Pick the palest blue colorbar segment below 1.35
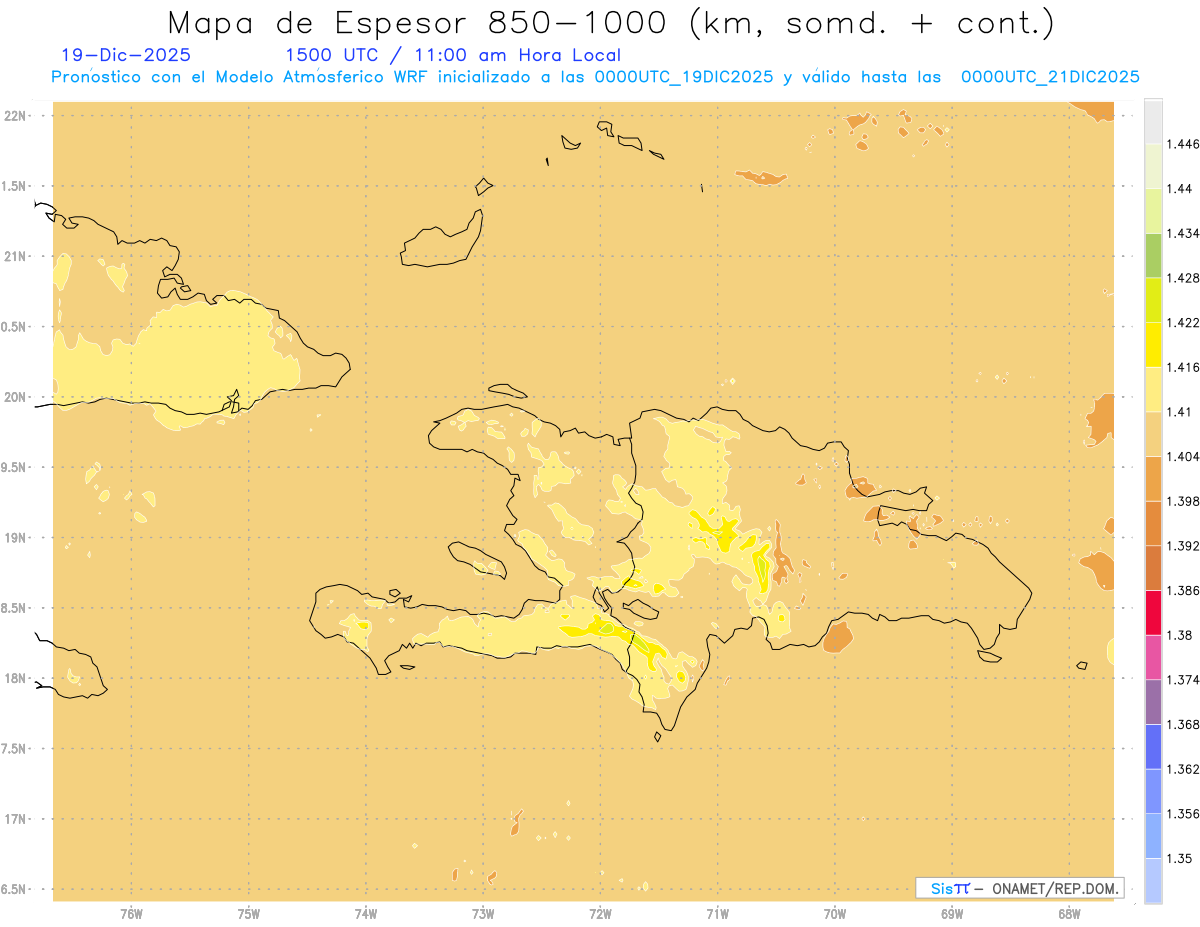The width and height of the screenshot is (1200, 927). pos(1153,880)
